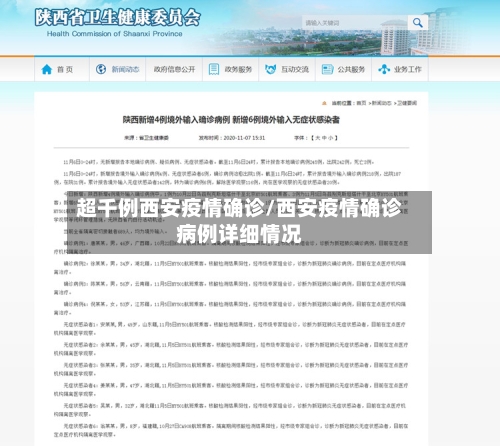Viewport: 500px width, 446px height.
Task: Open the 新闻动态 navigation item
Action: [117, 69]
